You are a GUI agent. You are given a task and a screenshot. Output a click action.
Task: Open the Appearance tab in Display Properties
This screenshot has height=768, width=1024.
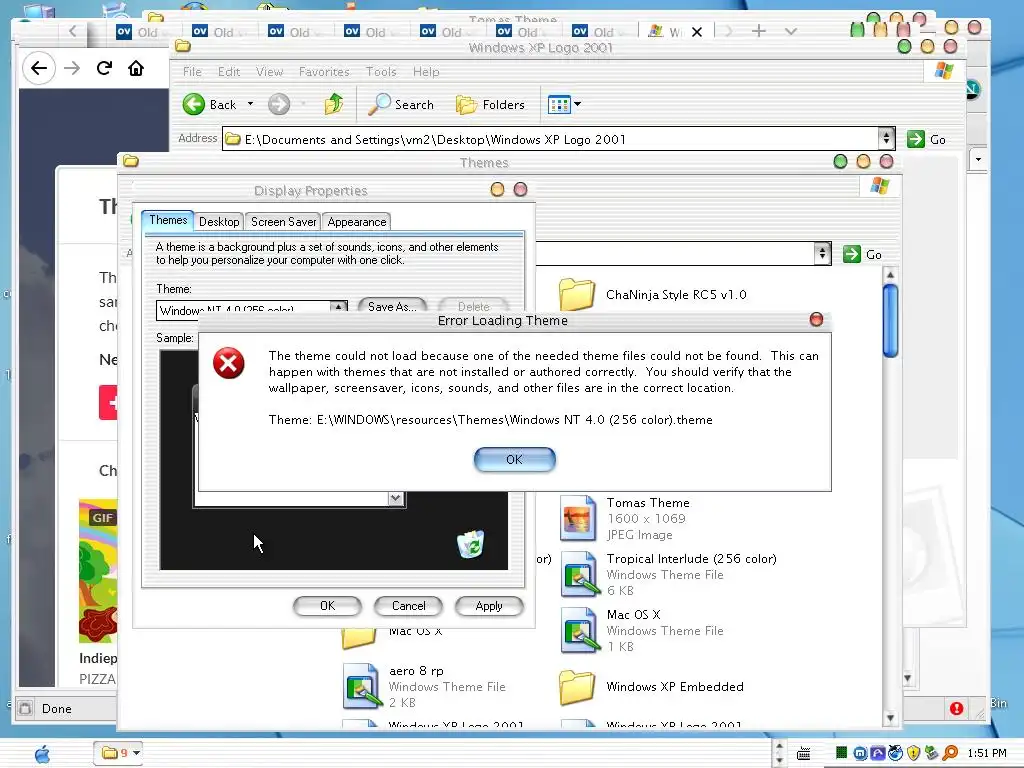357,222
